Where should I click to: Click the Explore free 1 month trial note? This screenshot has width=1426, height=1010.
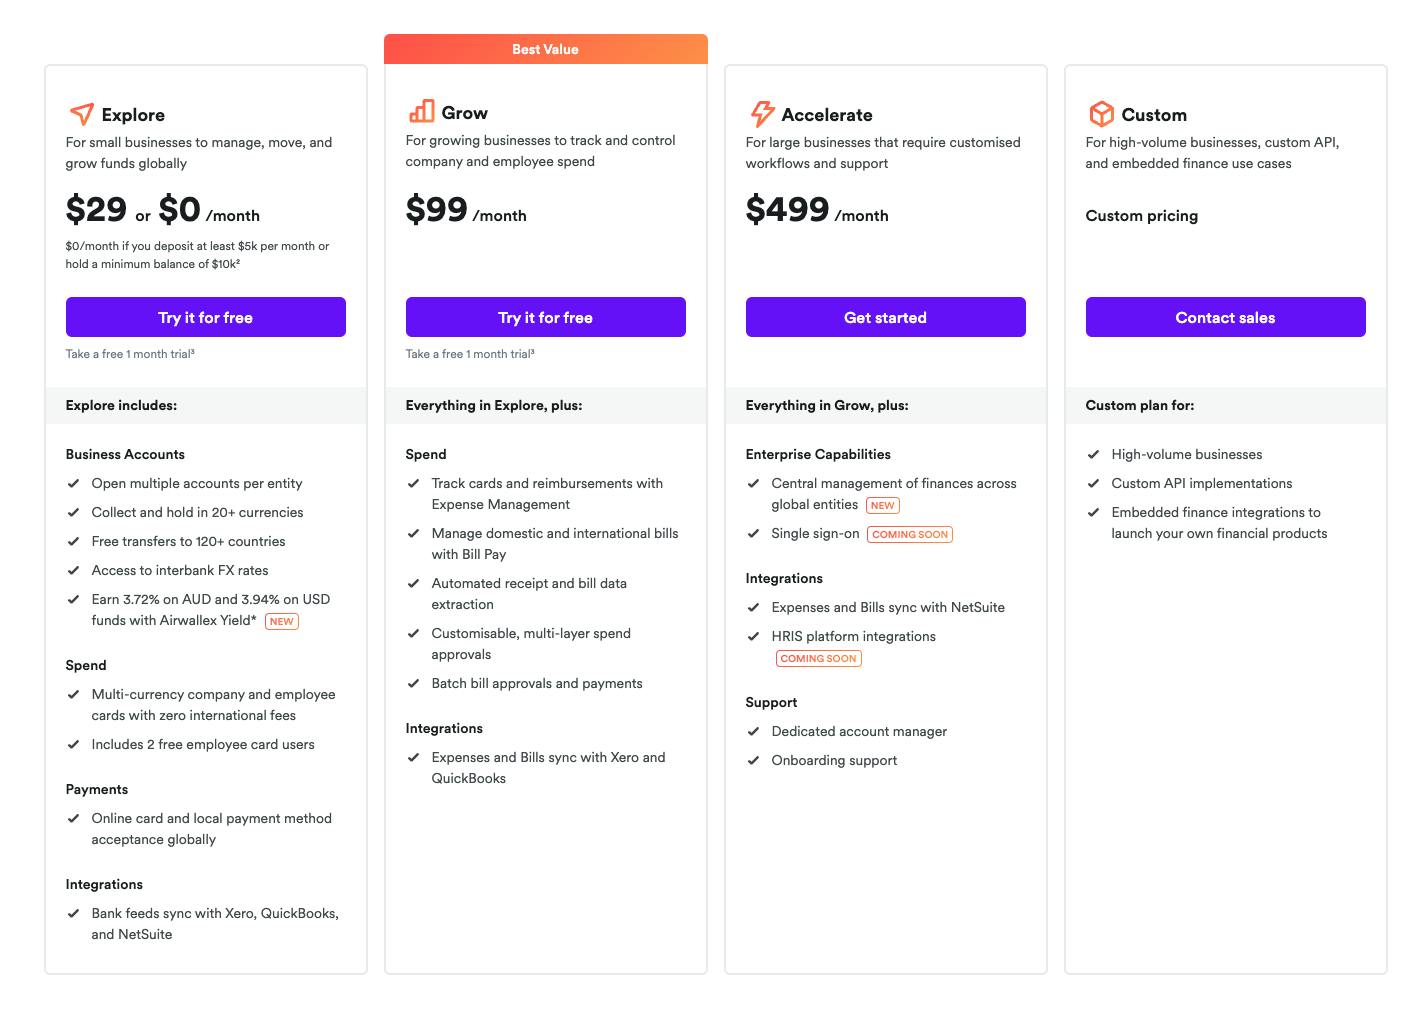(130, 354)
